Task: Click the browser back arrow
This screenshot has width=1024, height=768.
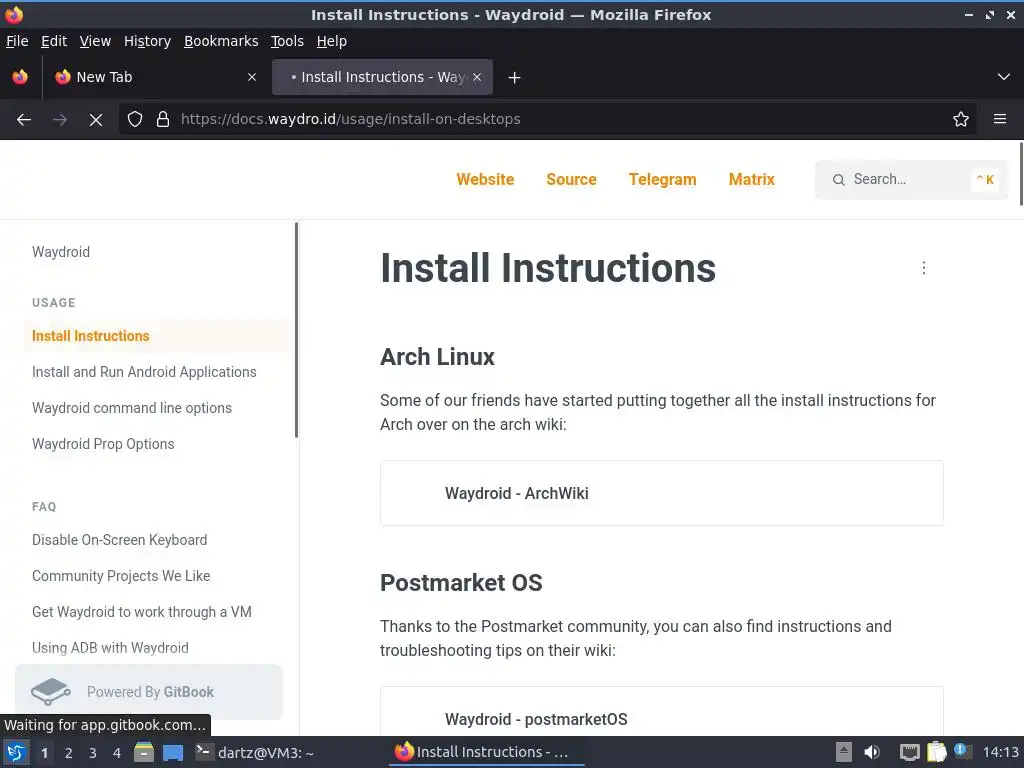Action: [x=24, y=119]
